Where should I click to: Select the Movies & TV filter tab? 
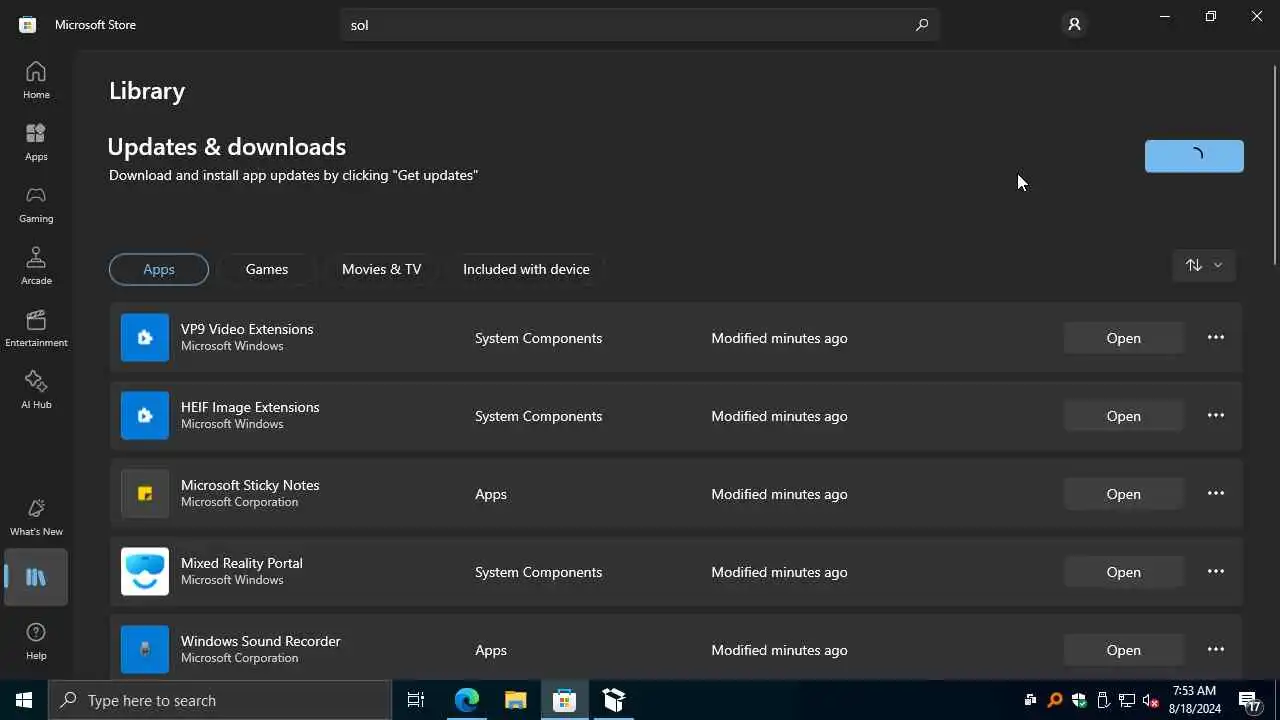[381, 269]
